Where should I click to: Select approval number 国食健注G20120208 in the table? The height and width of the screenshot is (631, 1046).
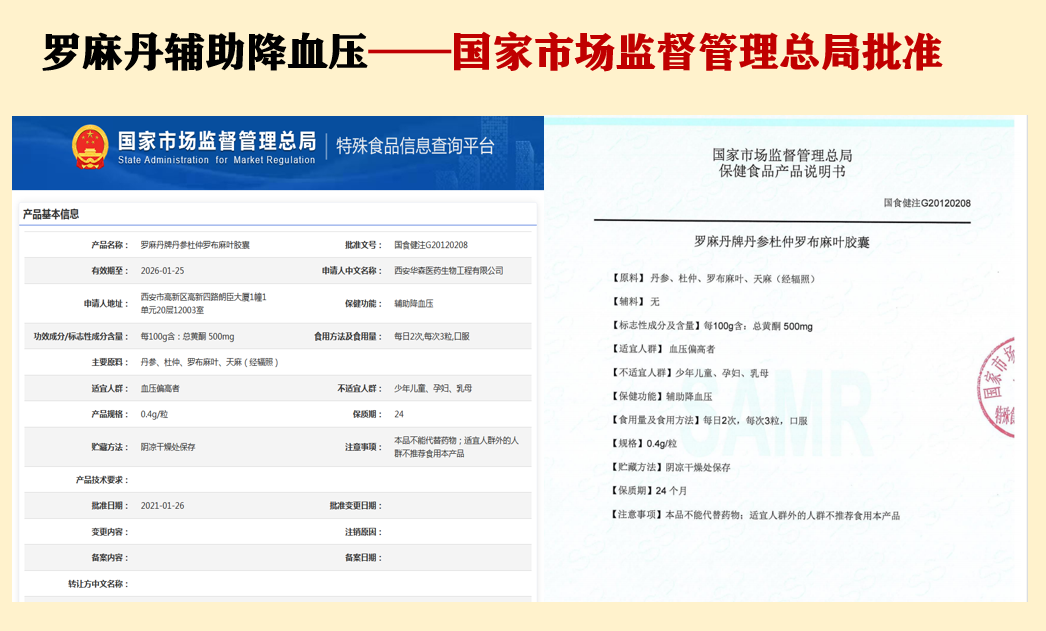point(431,245)
